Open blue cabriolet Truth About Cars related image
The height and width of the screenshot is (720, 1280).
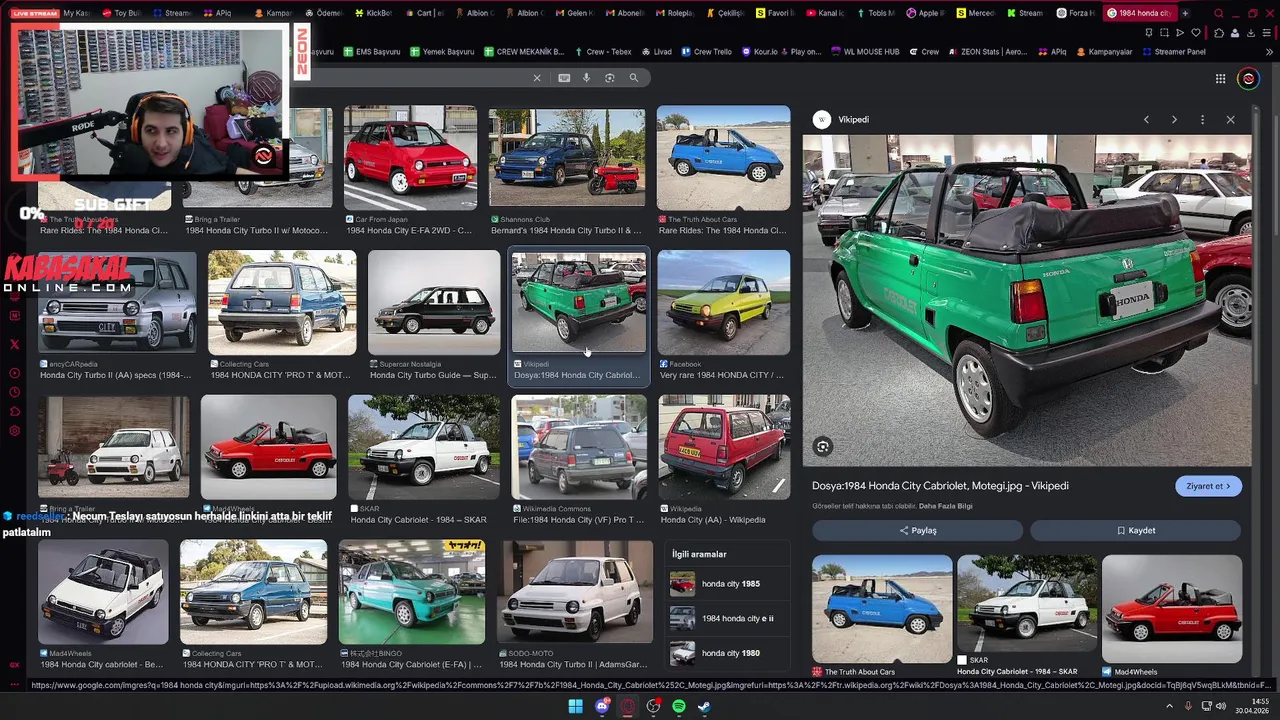[882, 609]
